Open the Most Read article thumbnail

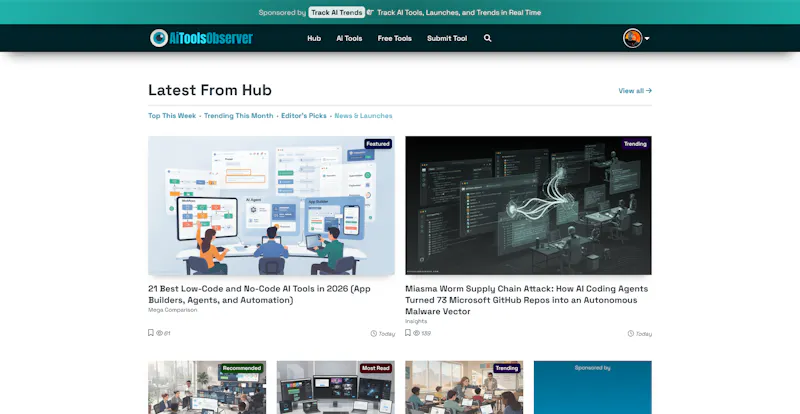click(x=336, y=387)
